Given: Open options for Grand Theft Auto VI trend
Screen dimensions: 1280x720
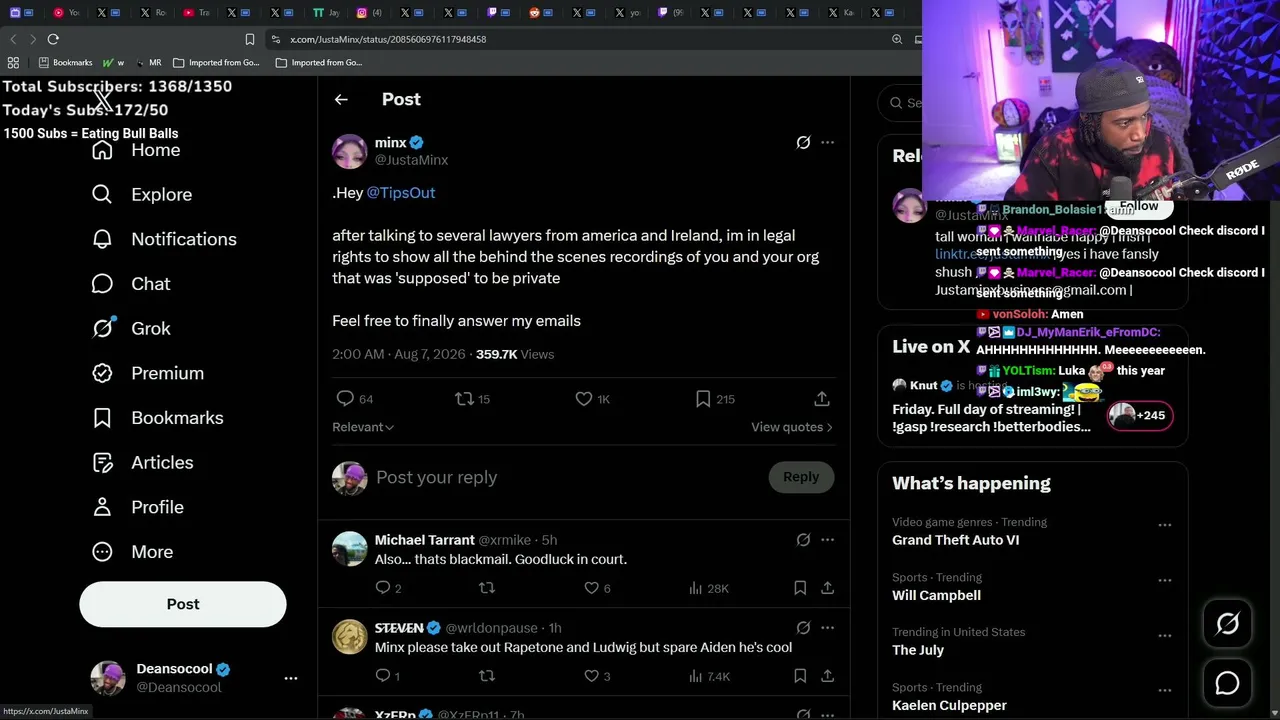Looking at the screenshot, I should point(1165,525).
